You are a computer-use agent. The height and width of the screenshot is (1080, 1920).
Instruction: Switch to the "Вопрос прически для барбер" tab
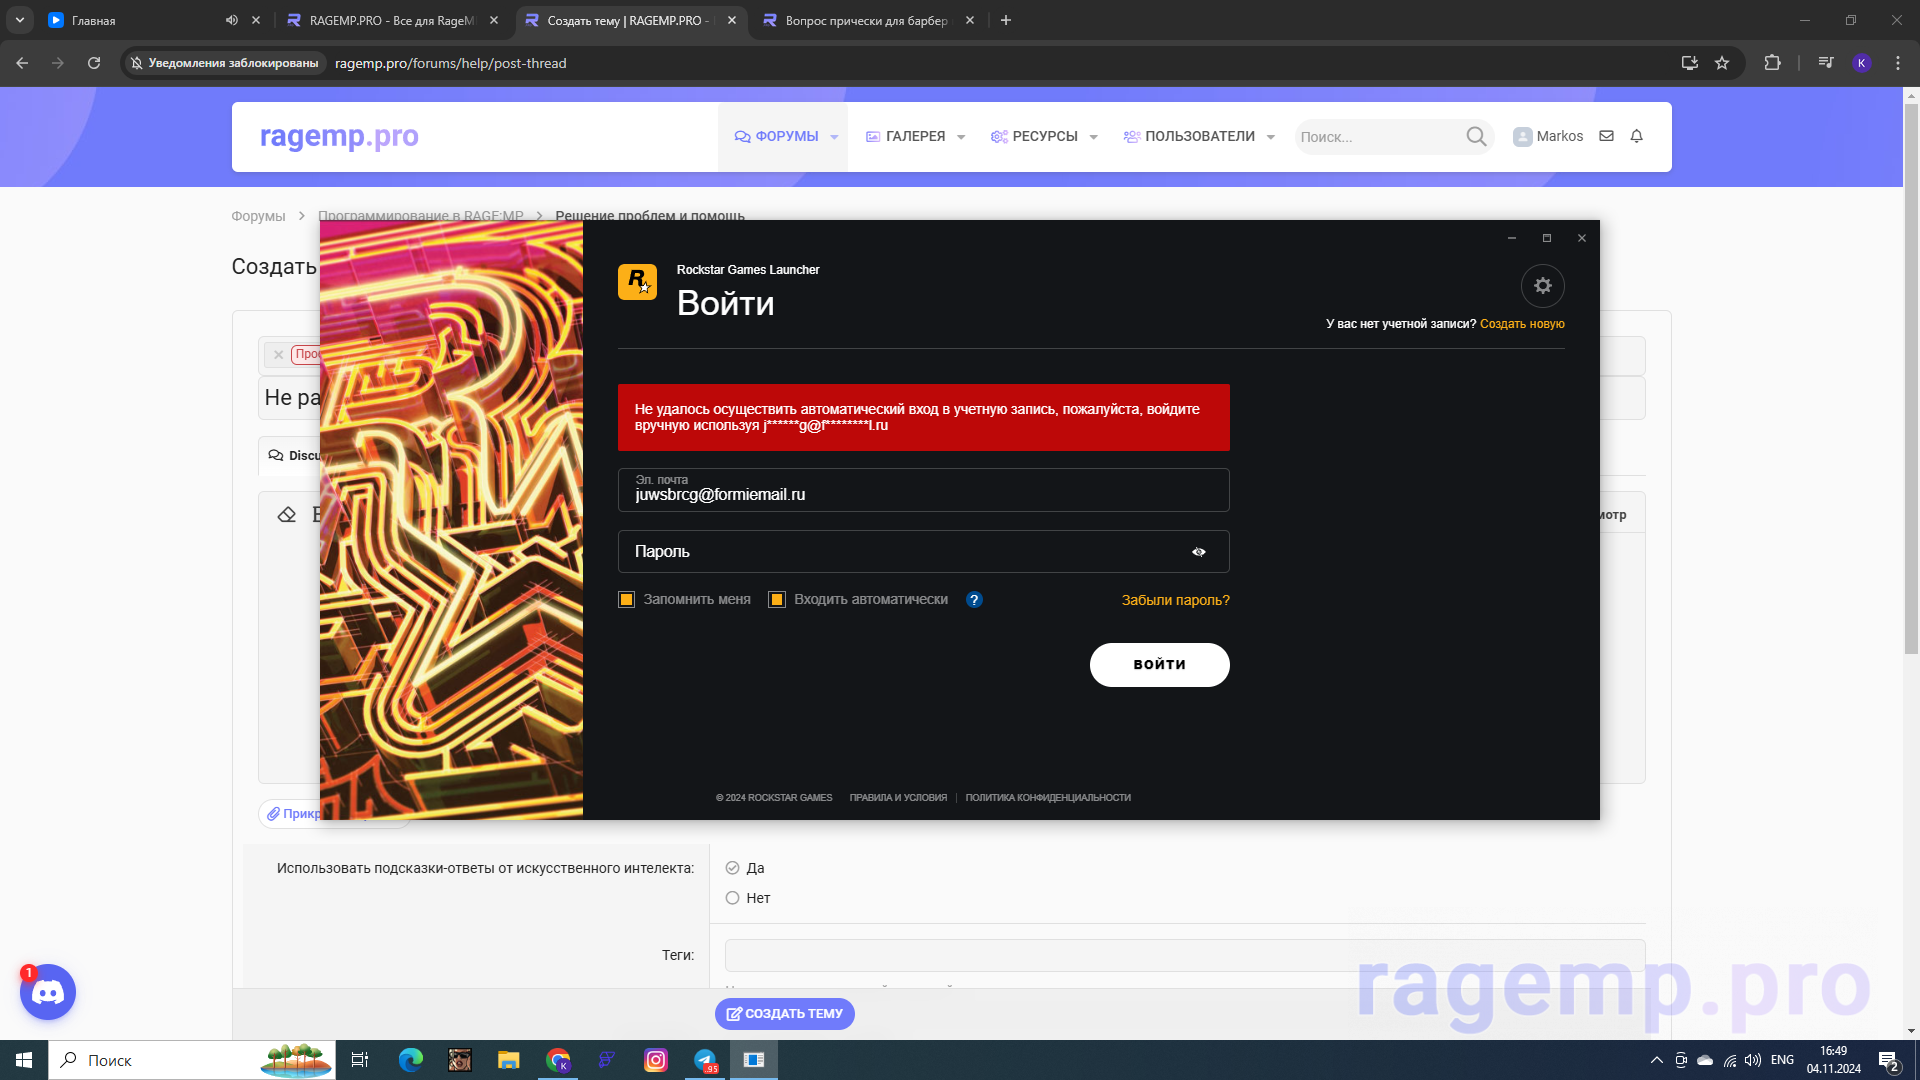click(x=865, y=20)
